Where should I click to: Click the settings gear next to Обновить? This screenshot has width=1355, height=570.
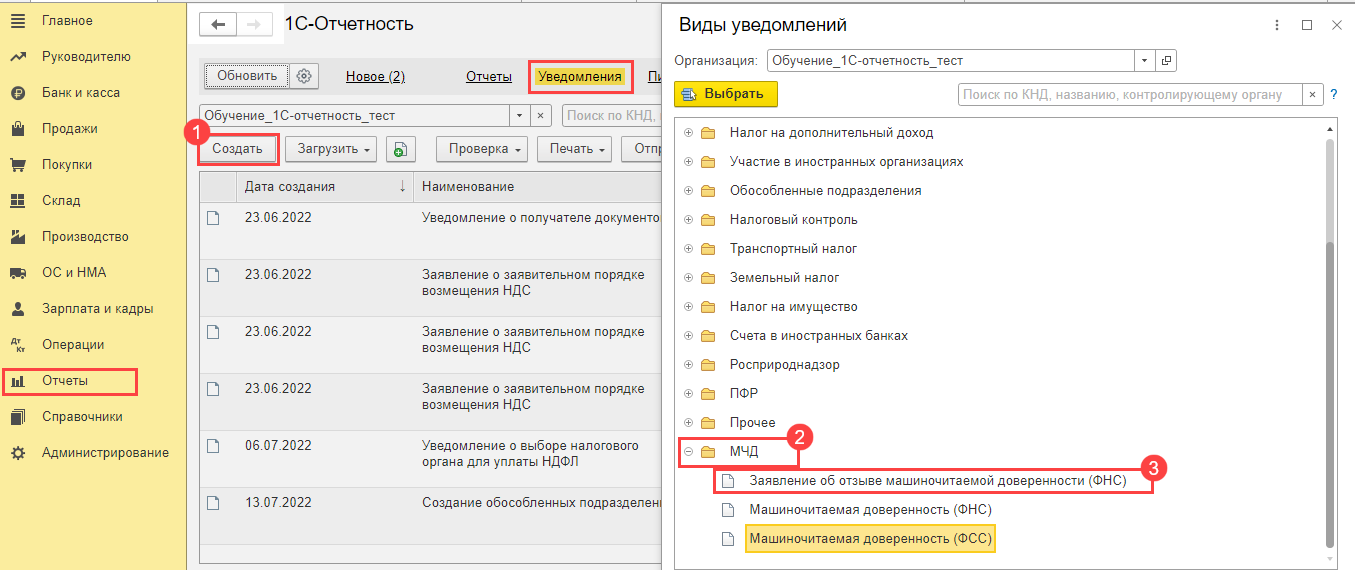point(305,76)
